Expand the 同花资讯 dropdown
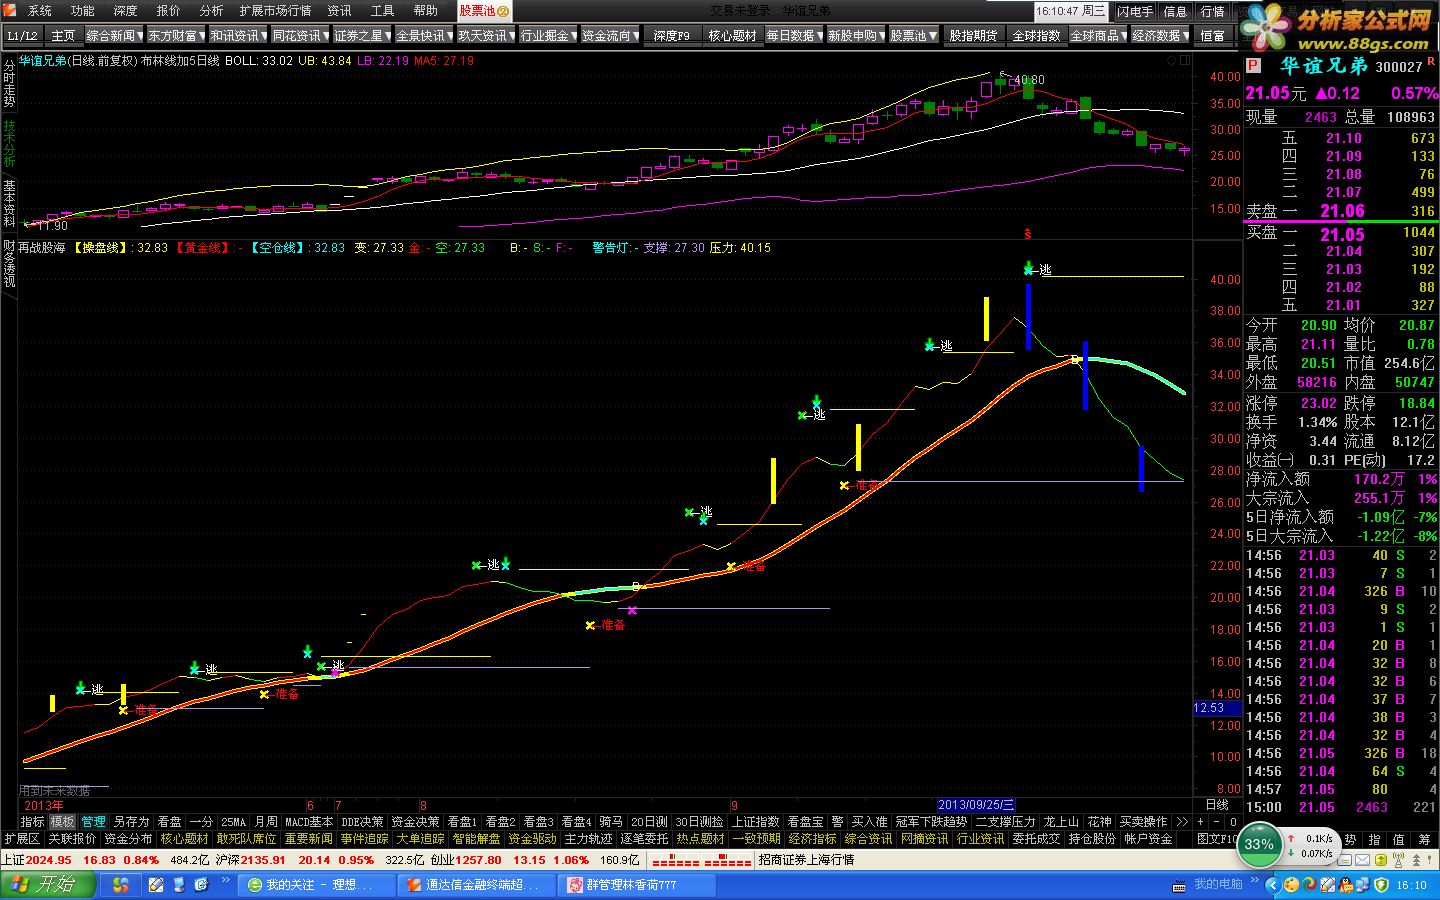Image resolution: width=1440 pixels, height=900 pixels. tap(301, 35)
